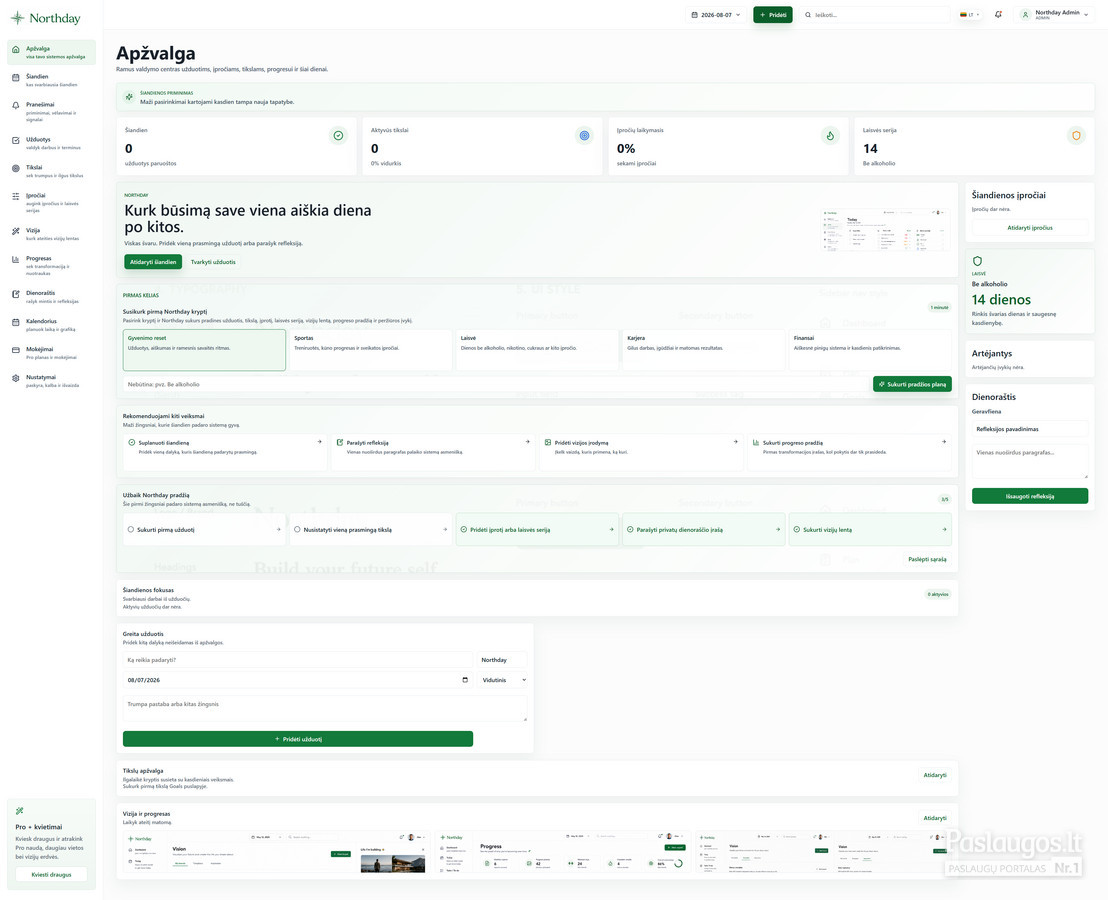Click the shield icon on Laisvės serija card
Screen dimensions: 1108x900
[1076, 136]
